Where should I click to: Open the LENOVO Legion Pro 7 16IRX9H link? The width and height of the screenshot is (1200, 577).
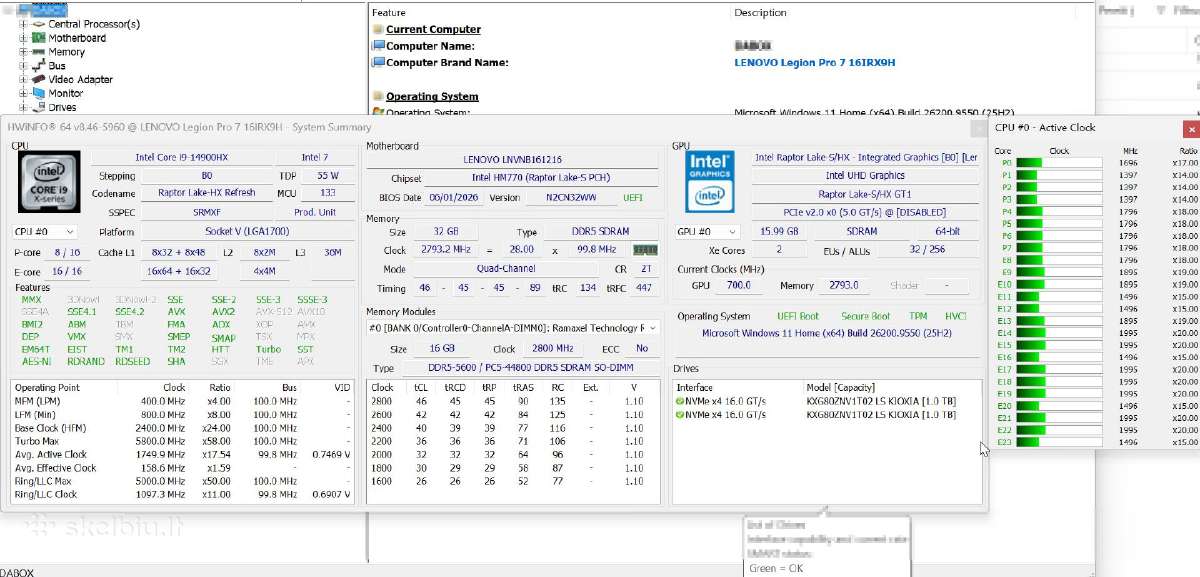(x=815, y=62)
